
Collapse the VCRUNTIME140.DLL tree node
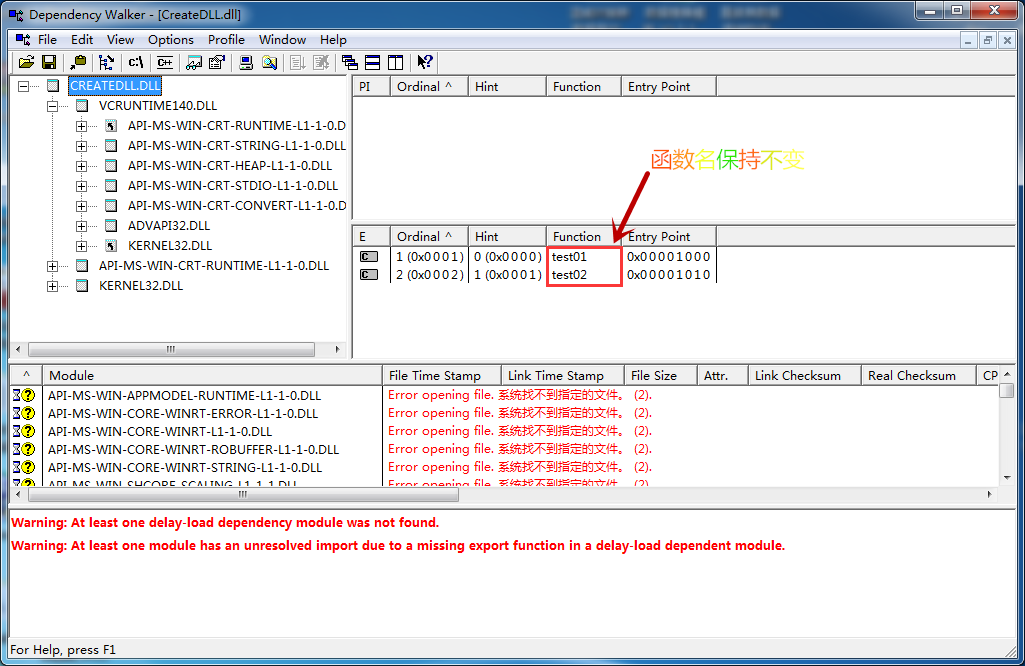53,106
